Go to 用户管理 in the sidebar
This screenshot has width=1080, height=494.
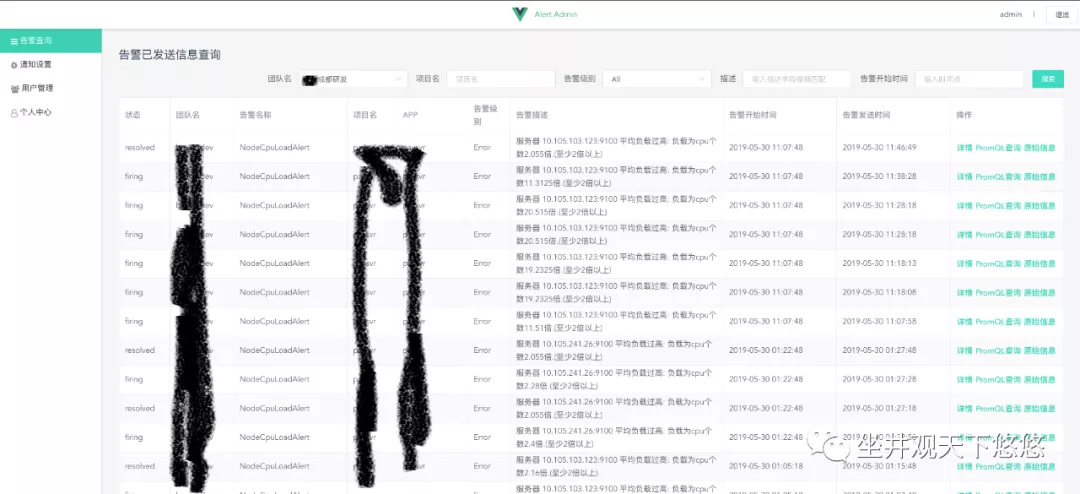coord(36,89)
